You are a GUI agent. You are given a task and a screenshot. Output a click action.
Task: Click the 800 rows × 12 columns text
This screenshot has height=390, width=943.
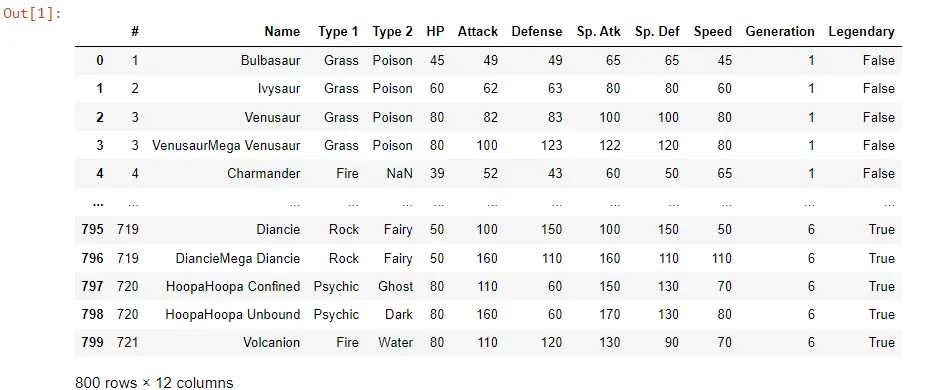click(x=154, y=383)
